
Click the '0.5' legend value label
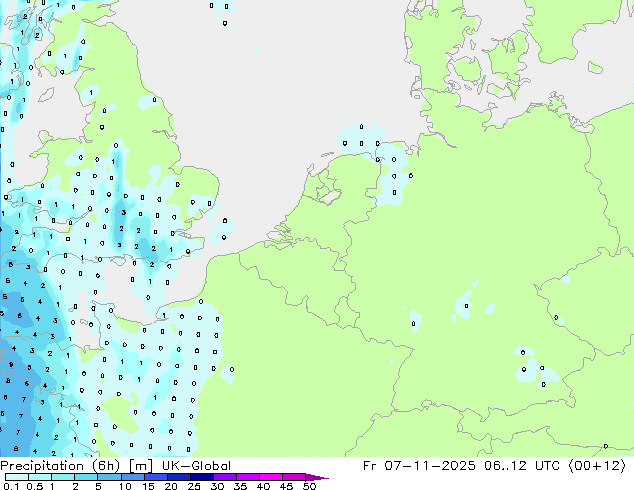[x=35, y=486]
